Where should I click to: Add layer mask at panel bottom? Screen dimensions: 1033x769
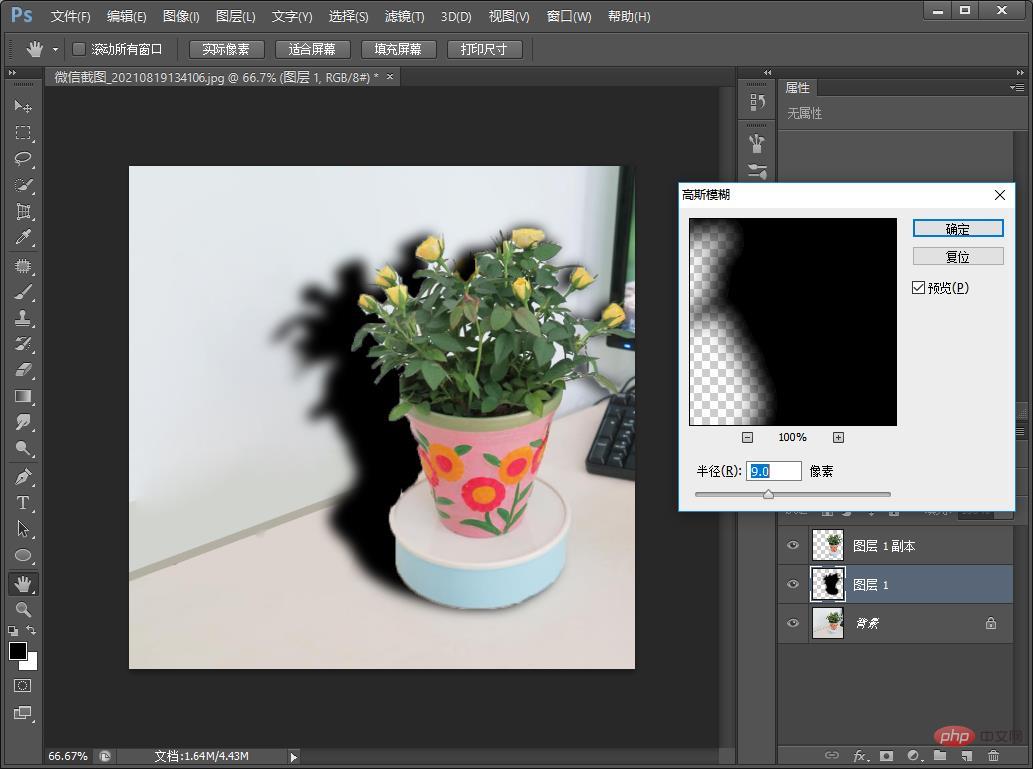(886, 755)
